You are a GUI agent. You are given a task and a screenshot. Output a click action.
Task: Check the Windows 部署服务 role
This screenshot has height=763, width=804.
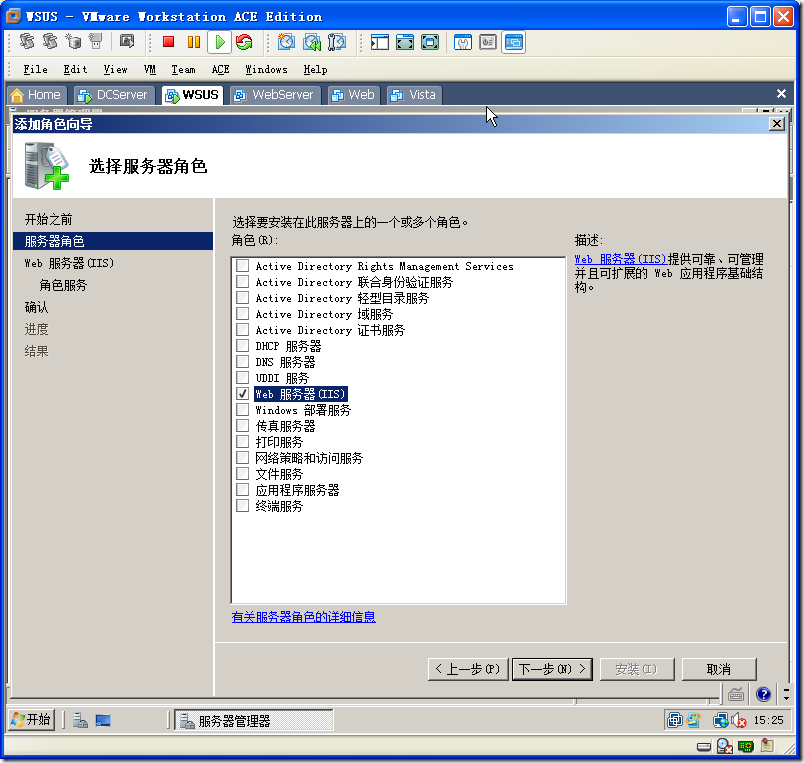pyautogui.click(x=243, y=410)
